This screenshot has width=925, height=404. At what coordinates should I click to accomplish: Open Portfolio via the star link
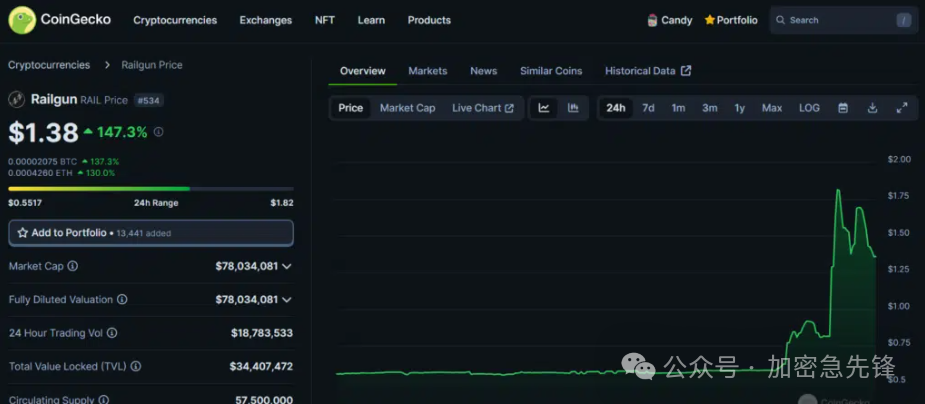pyautogui.click(x=731, y=20)
